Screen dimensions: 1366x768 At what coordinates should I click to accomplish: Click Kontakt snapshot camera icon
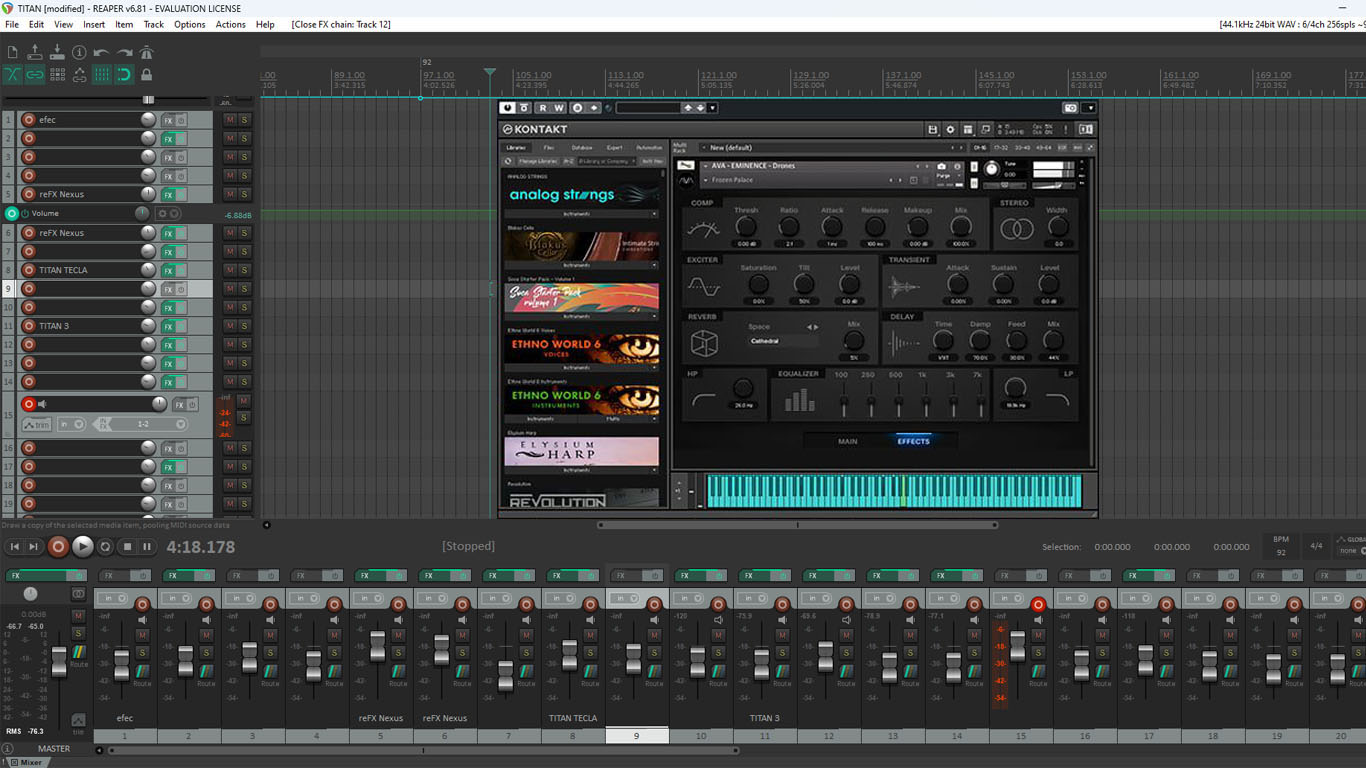pos(941,166)
